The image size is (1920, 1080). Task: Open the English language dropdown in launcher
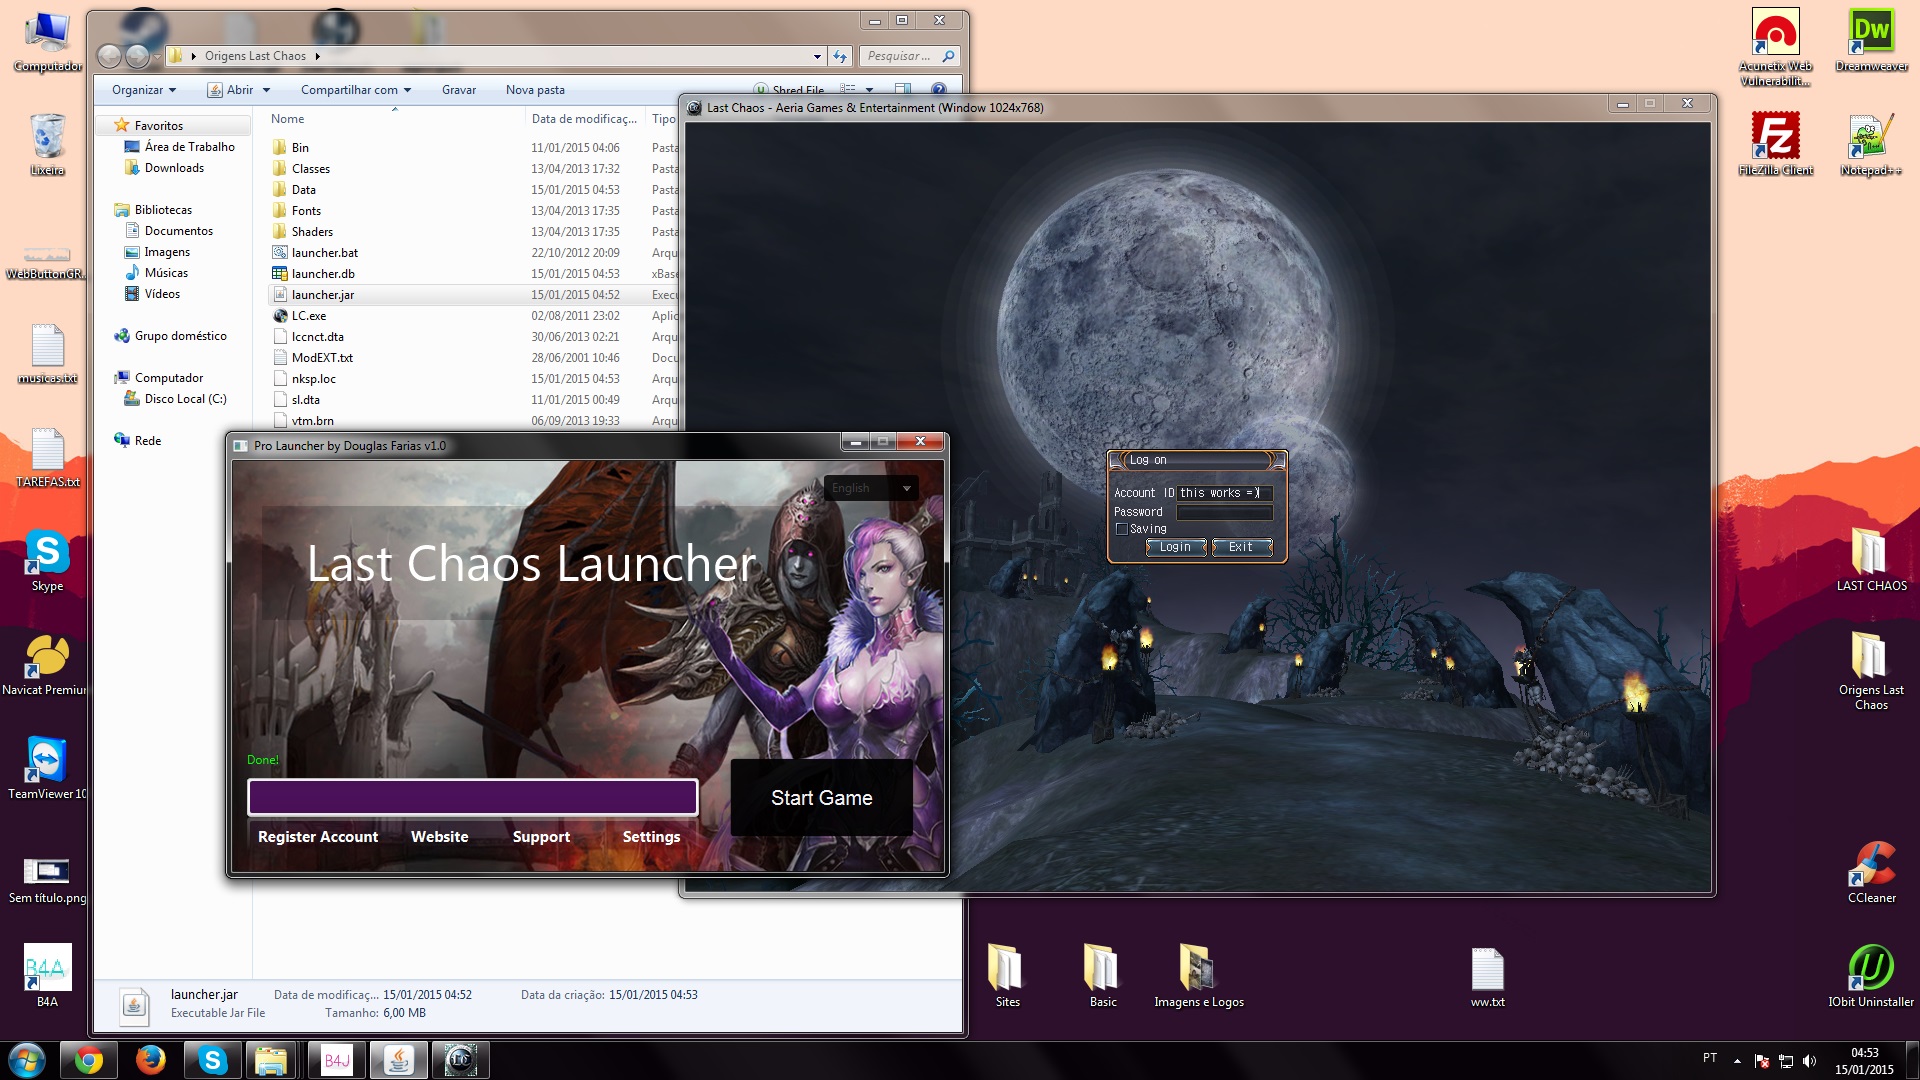point(871,488)
